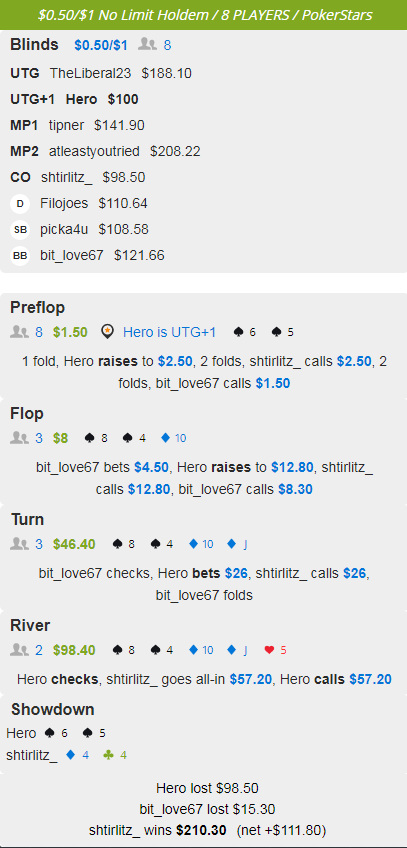Select the Showdown section heading
Screen dimensions: 407x848
pyautogui.click(x=52, y=710)
